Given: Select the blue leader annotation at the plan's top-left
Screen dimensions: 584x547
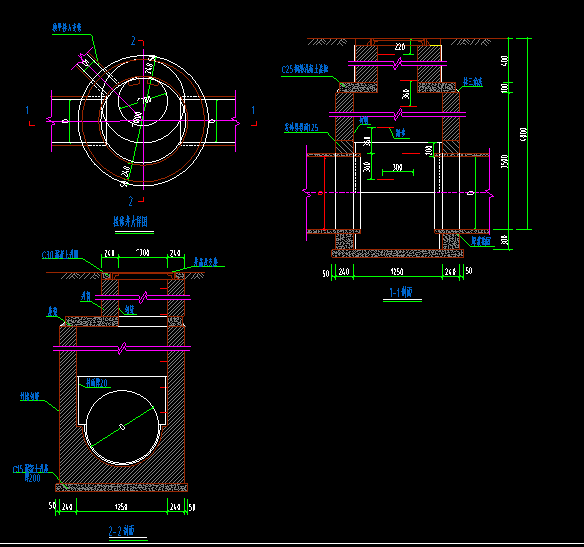Looking at the screenshot, I should click(67, 27).
